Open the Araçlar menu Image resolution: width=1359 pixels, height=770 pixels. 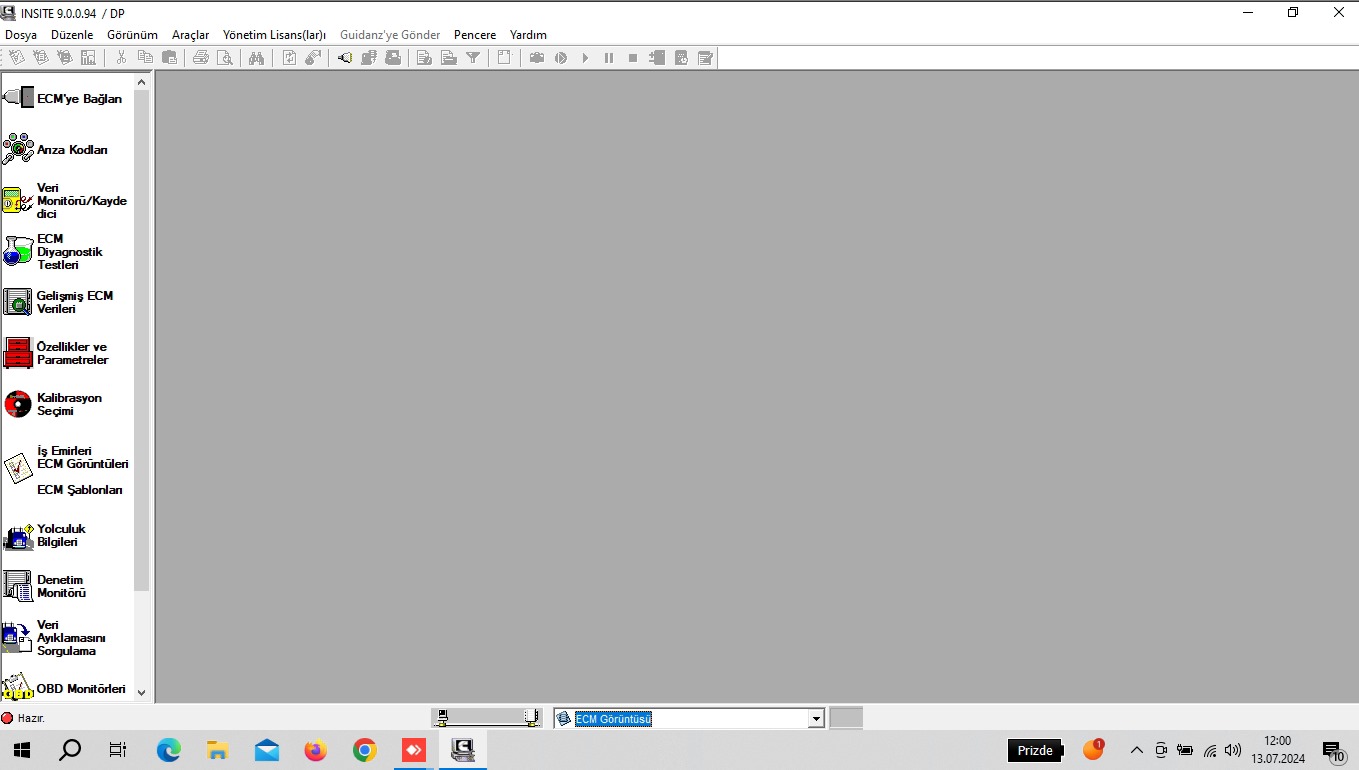click(x=190, y=35)
